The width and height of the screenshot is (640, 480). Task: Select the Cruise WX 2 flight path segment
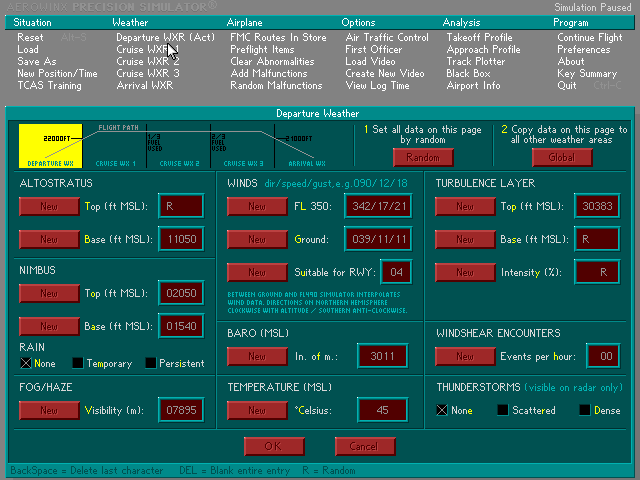pos(179,146)
